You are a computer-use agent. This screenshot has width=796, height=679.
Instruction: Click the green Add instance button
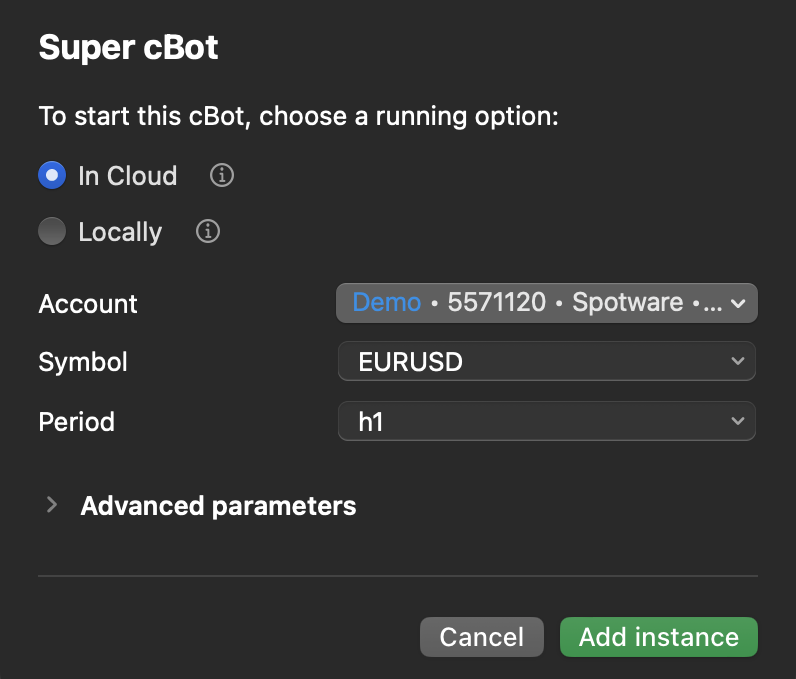658,637
